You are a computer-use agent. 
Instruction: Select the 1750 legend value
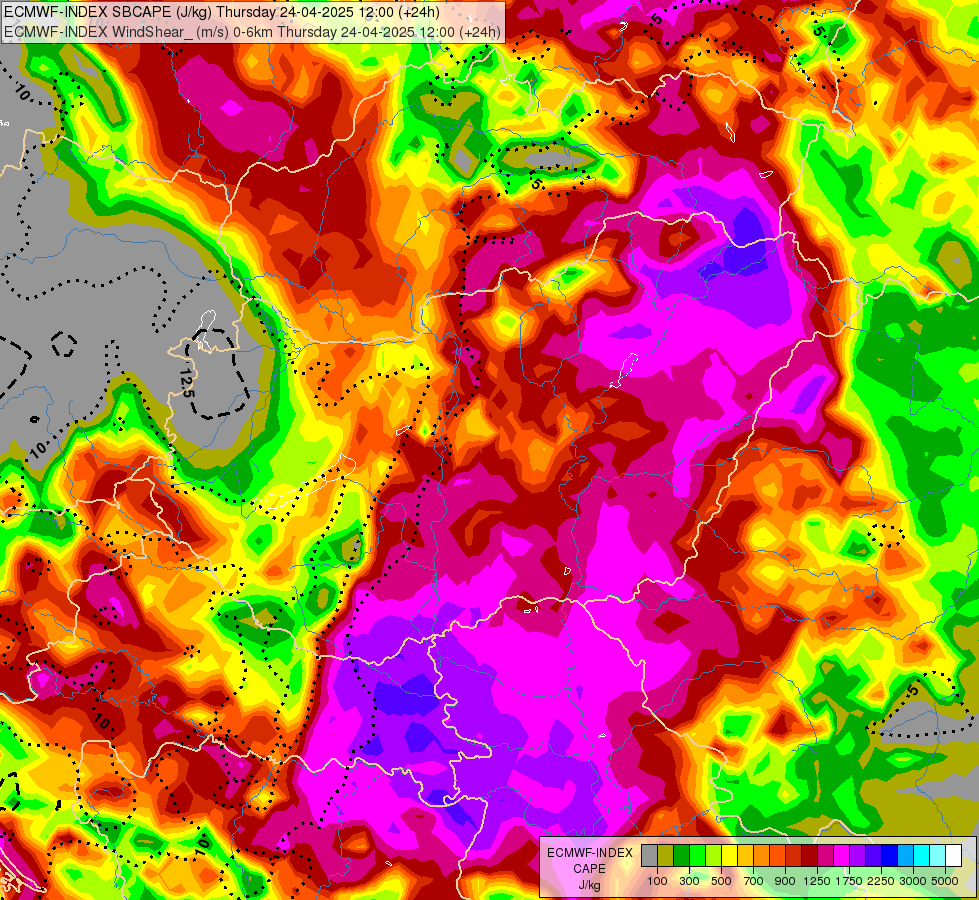[x=849, y=881]
